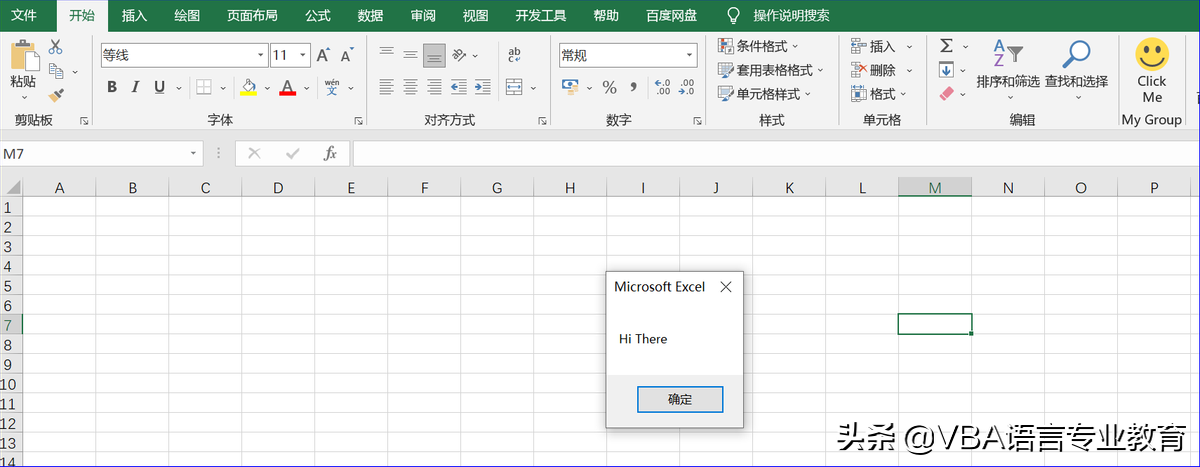
Task: Toggle the highlighted Bottom Align option
Action: 434,55
